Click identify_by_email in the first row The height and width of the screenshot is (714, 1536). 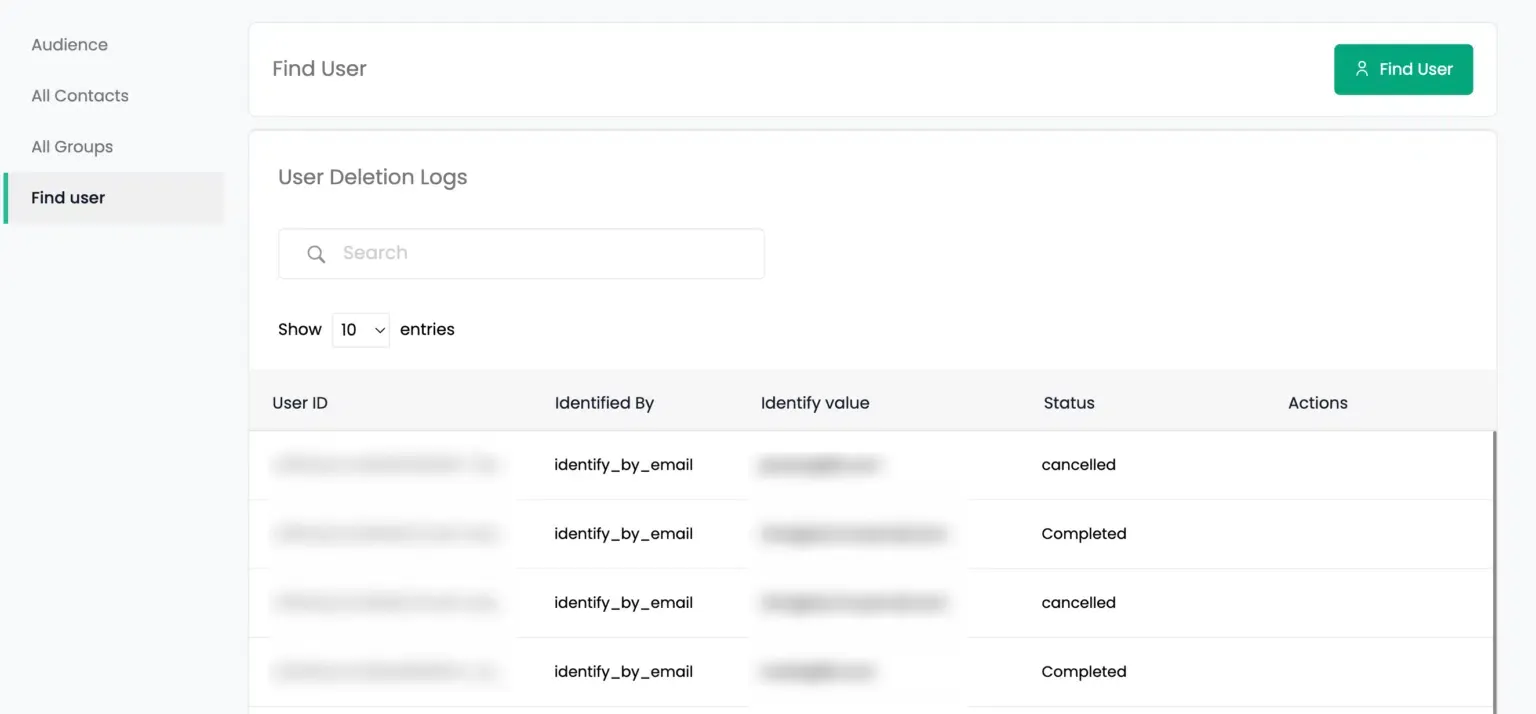[624, 465]
